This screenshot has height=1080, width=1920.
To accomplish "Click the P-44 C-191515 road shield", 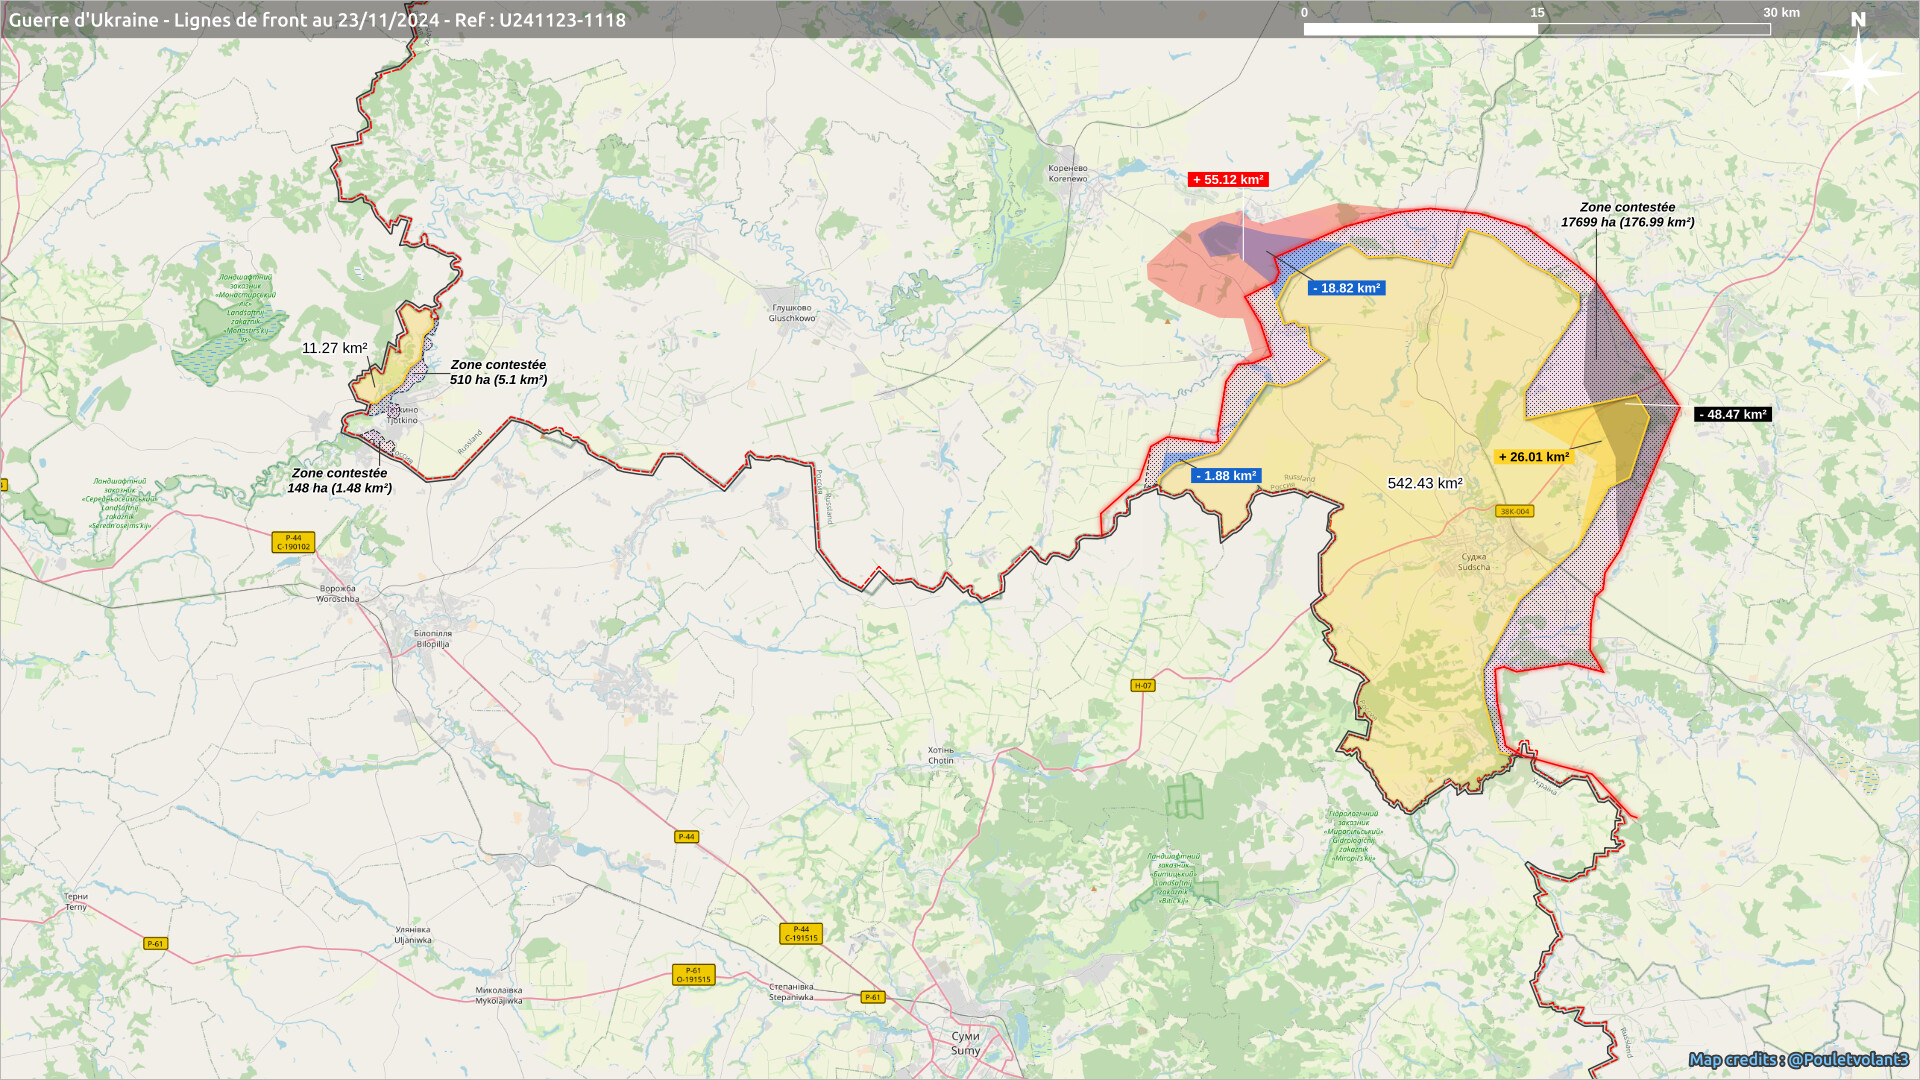I will point(801,933).
